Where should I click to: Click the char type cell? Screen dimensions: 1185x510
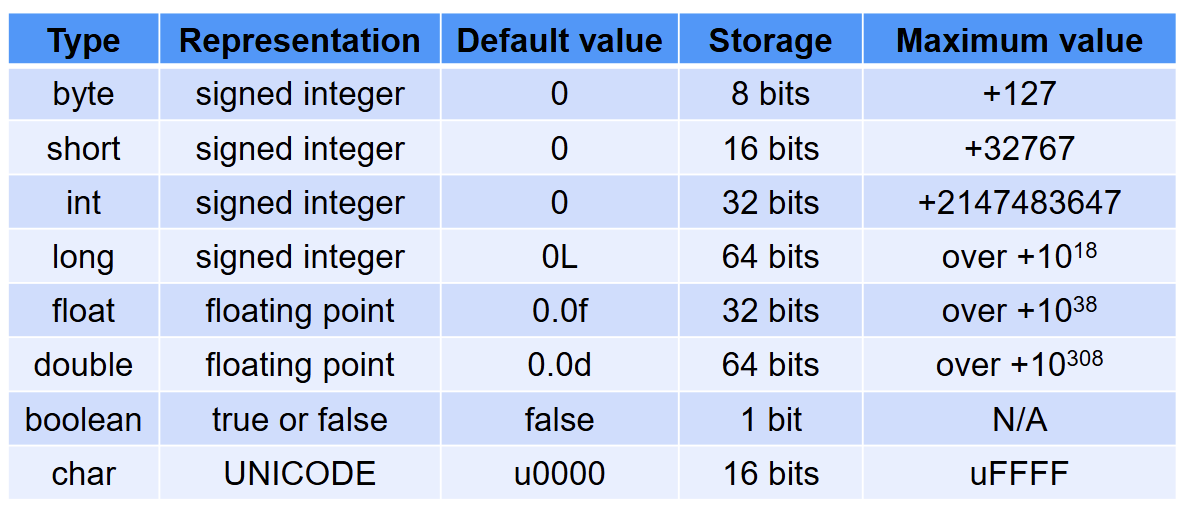click(83, 473)
